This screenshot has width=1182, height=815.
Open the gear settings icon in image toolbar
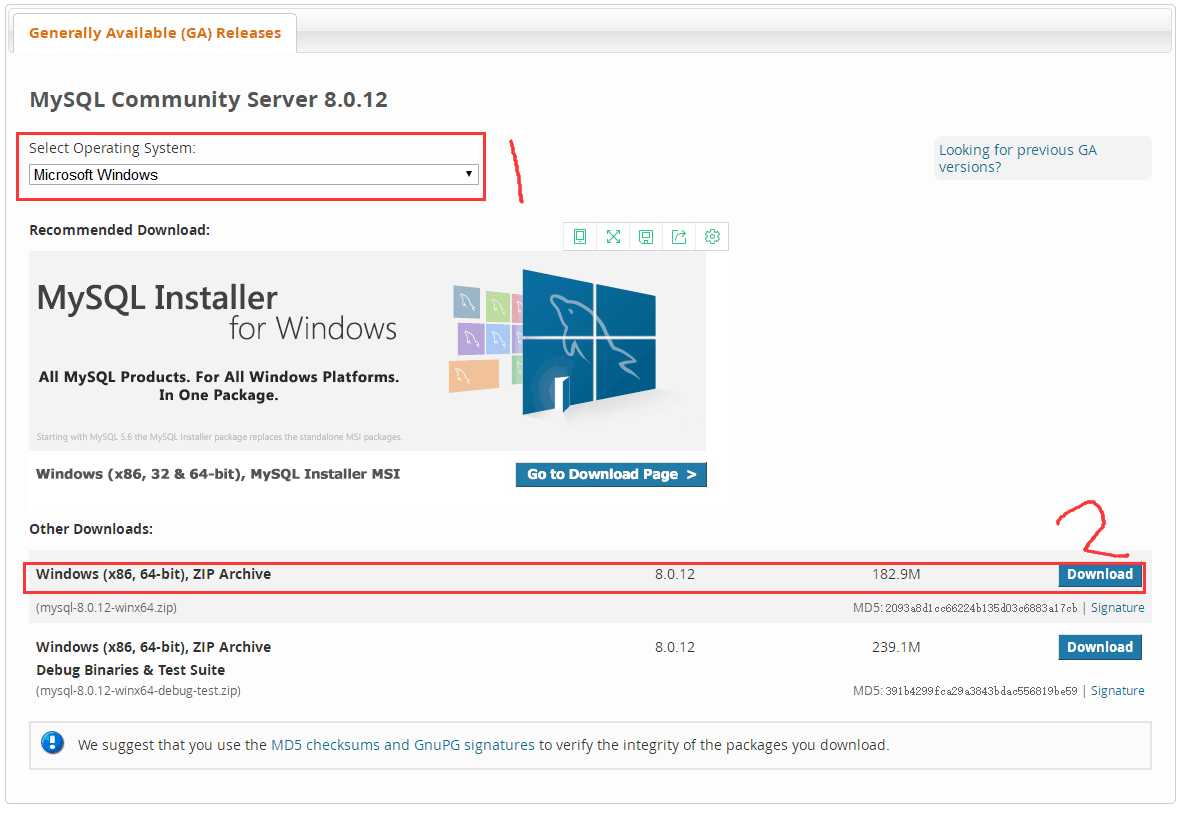[x=712, y=237]
